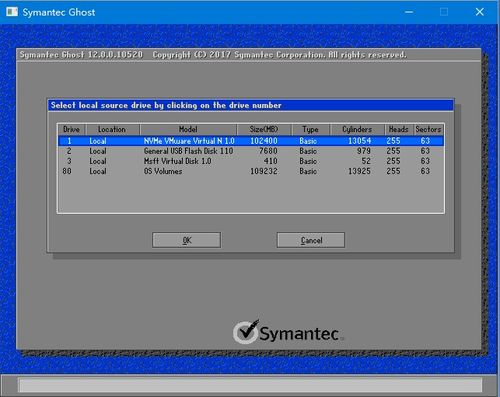500x397 pixels.
Task: Click the OK button
Action: click(186, 240)
